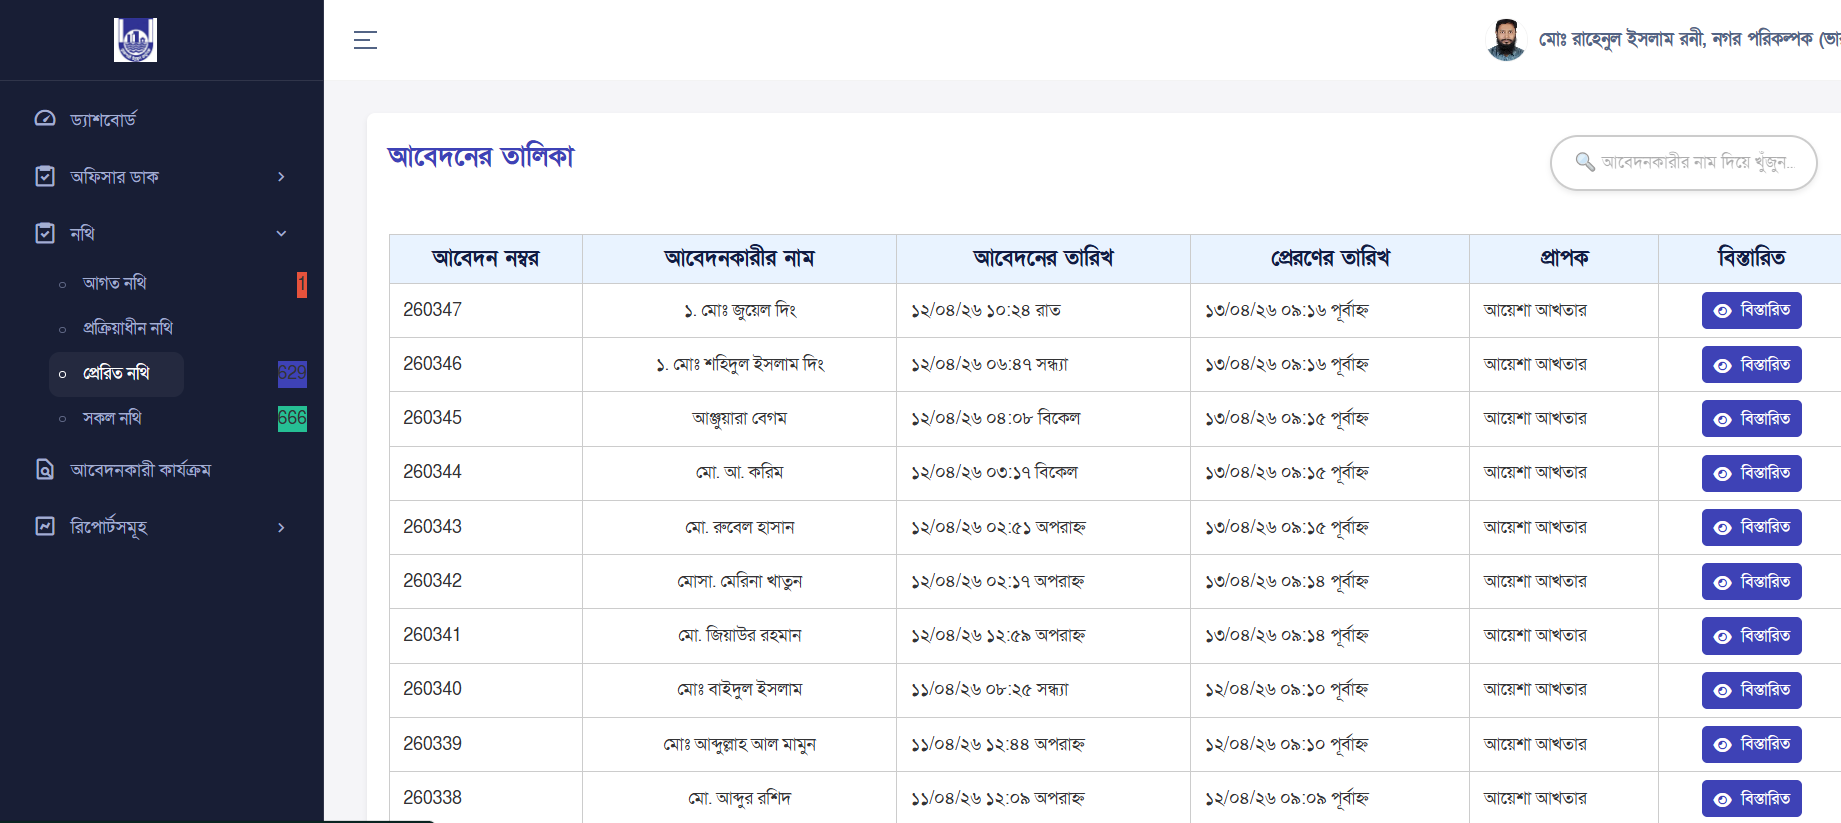Open the আগত নথি menu item
The image size is (1841, 823).
pos(115,283)
